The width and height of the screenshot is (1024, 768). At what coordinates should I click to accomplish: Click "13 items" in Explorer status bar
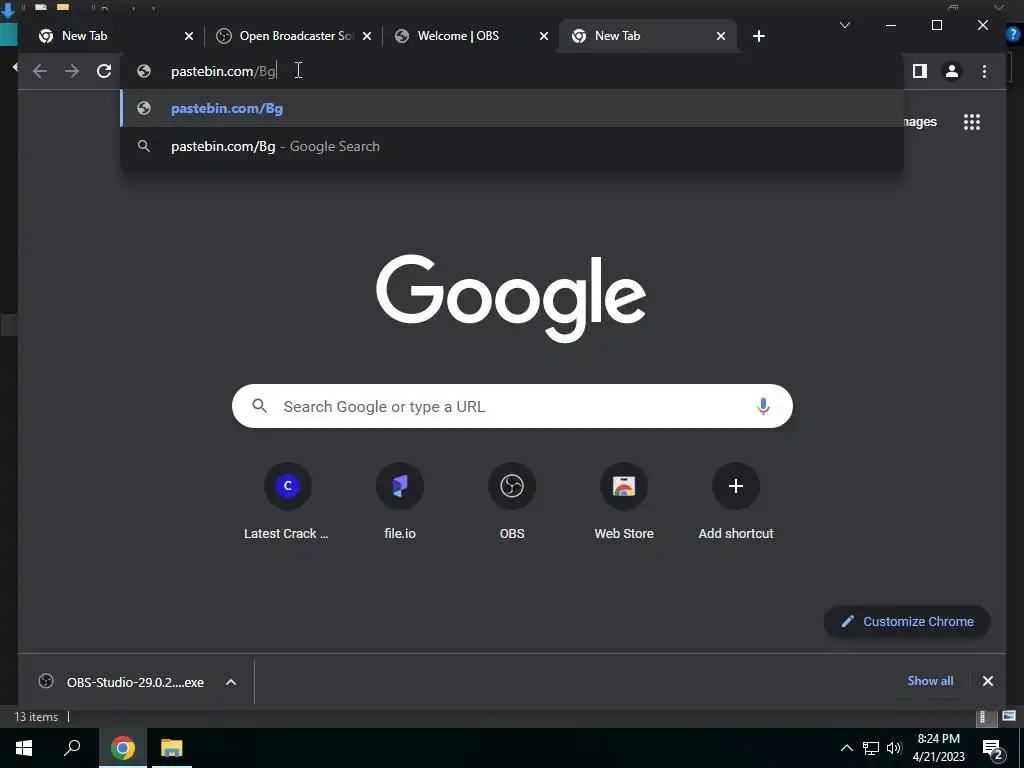pos(36,717)
